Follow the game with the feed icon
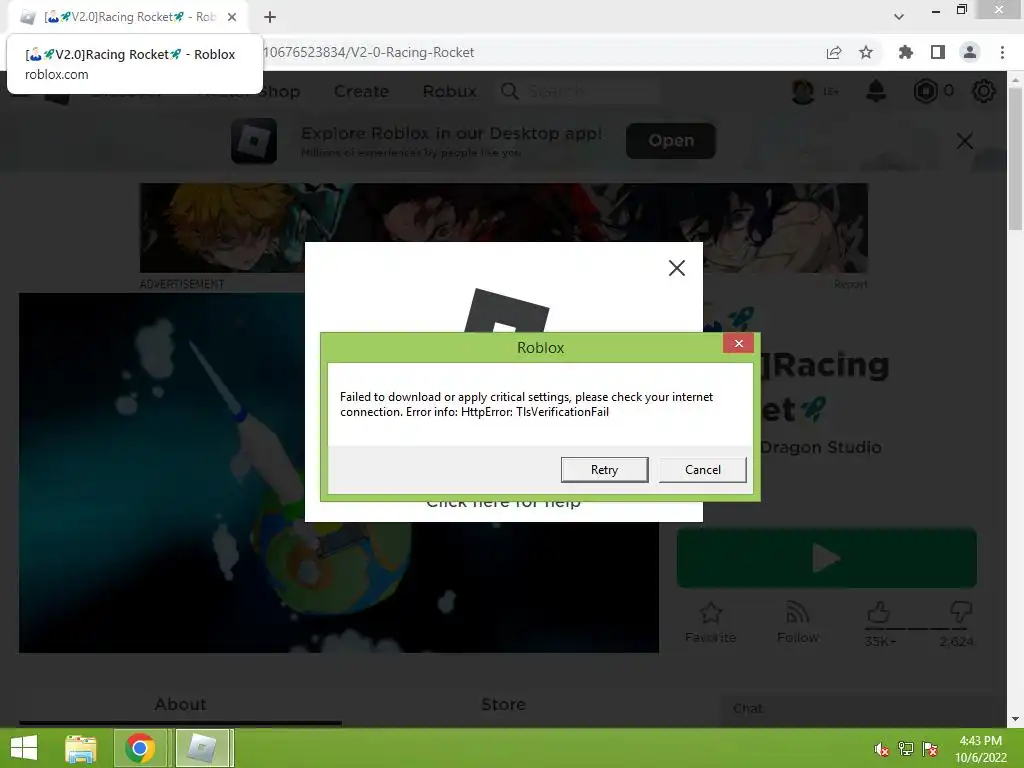This screenshot has width=1024, height=768. tap(797, 613)
